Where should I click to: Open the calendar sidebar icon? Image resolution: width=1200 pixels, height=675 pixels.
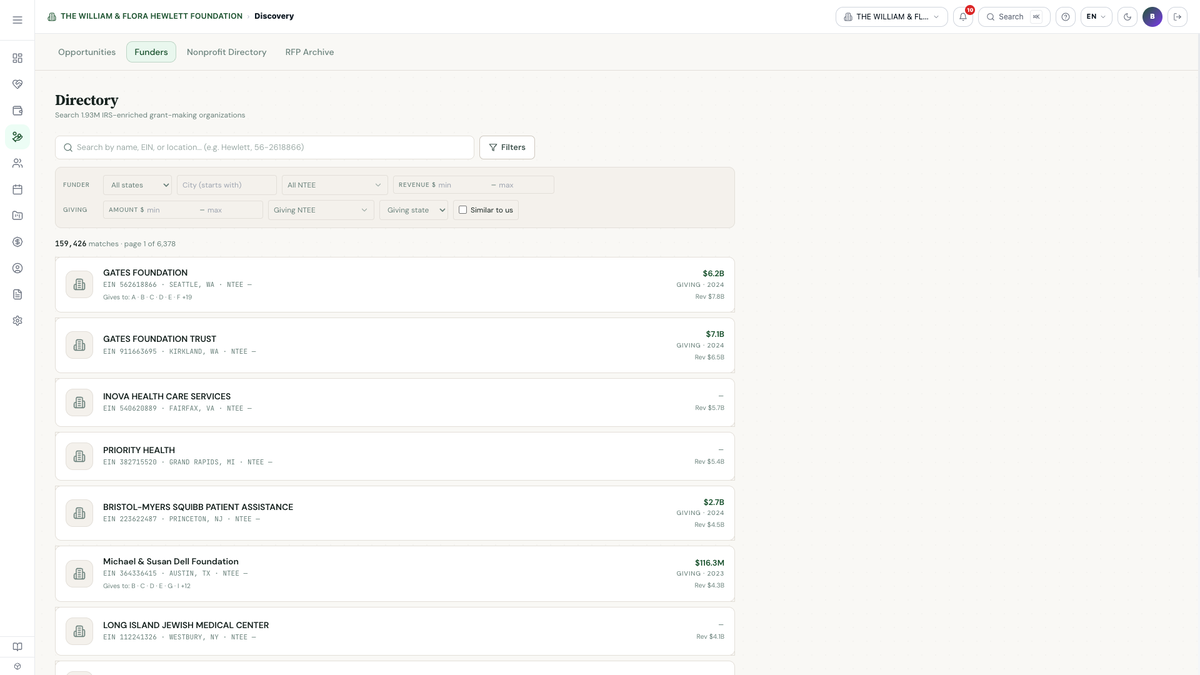pyautogui.click(x=17, y=189)
